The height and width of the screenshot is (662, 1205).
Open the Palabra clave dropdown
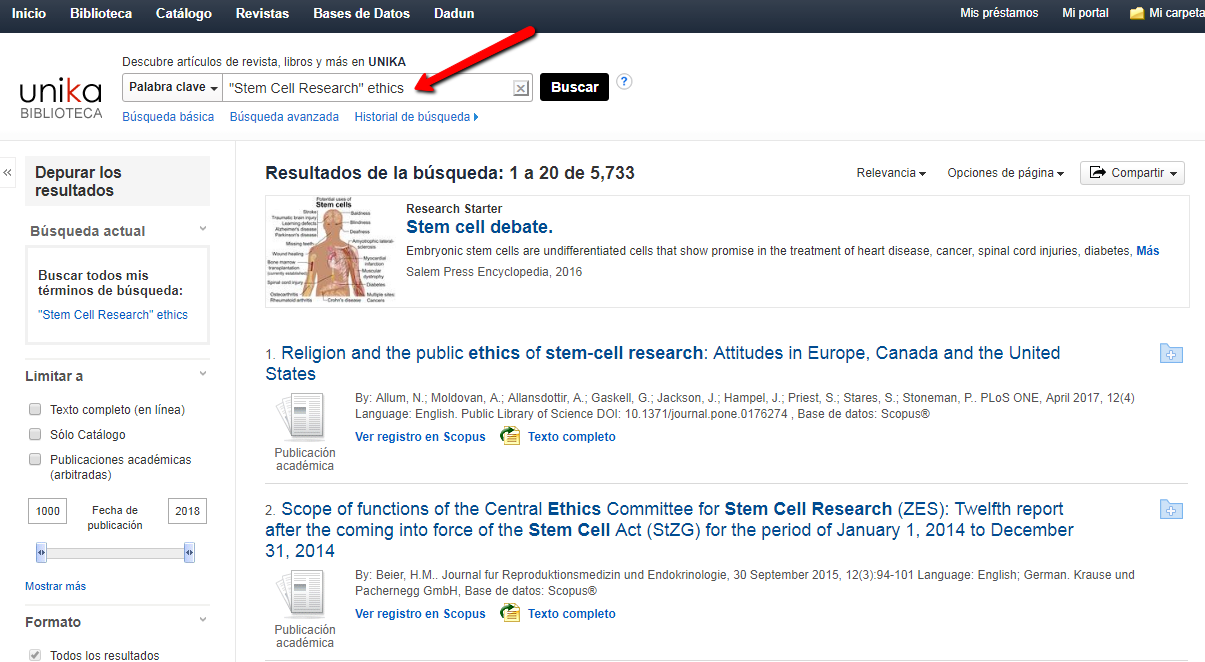click(x=172, y=88)
